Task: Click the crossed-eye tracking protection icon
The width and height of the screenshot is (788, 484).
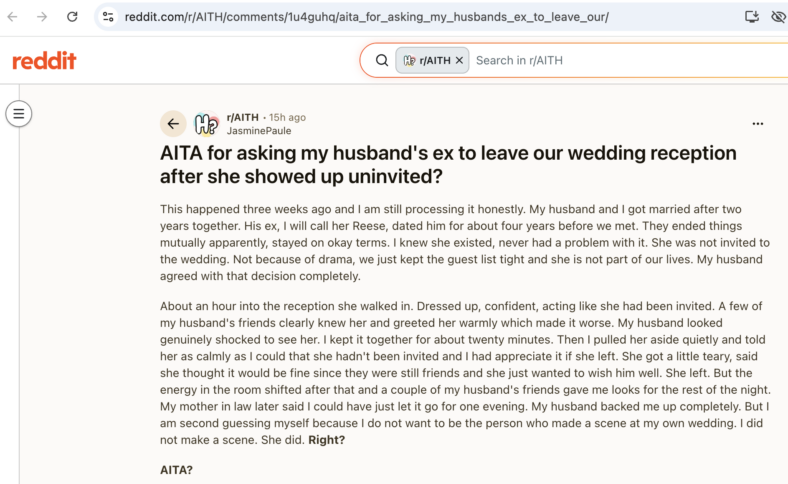Action: pos(778,17)
